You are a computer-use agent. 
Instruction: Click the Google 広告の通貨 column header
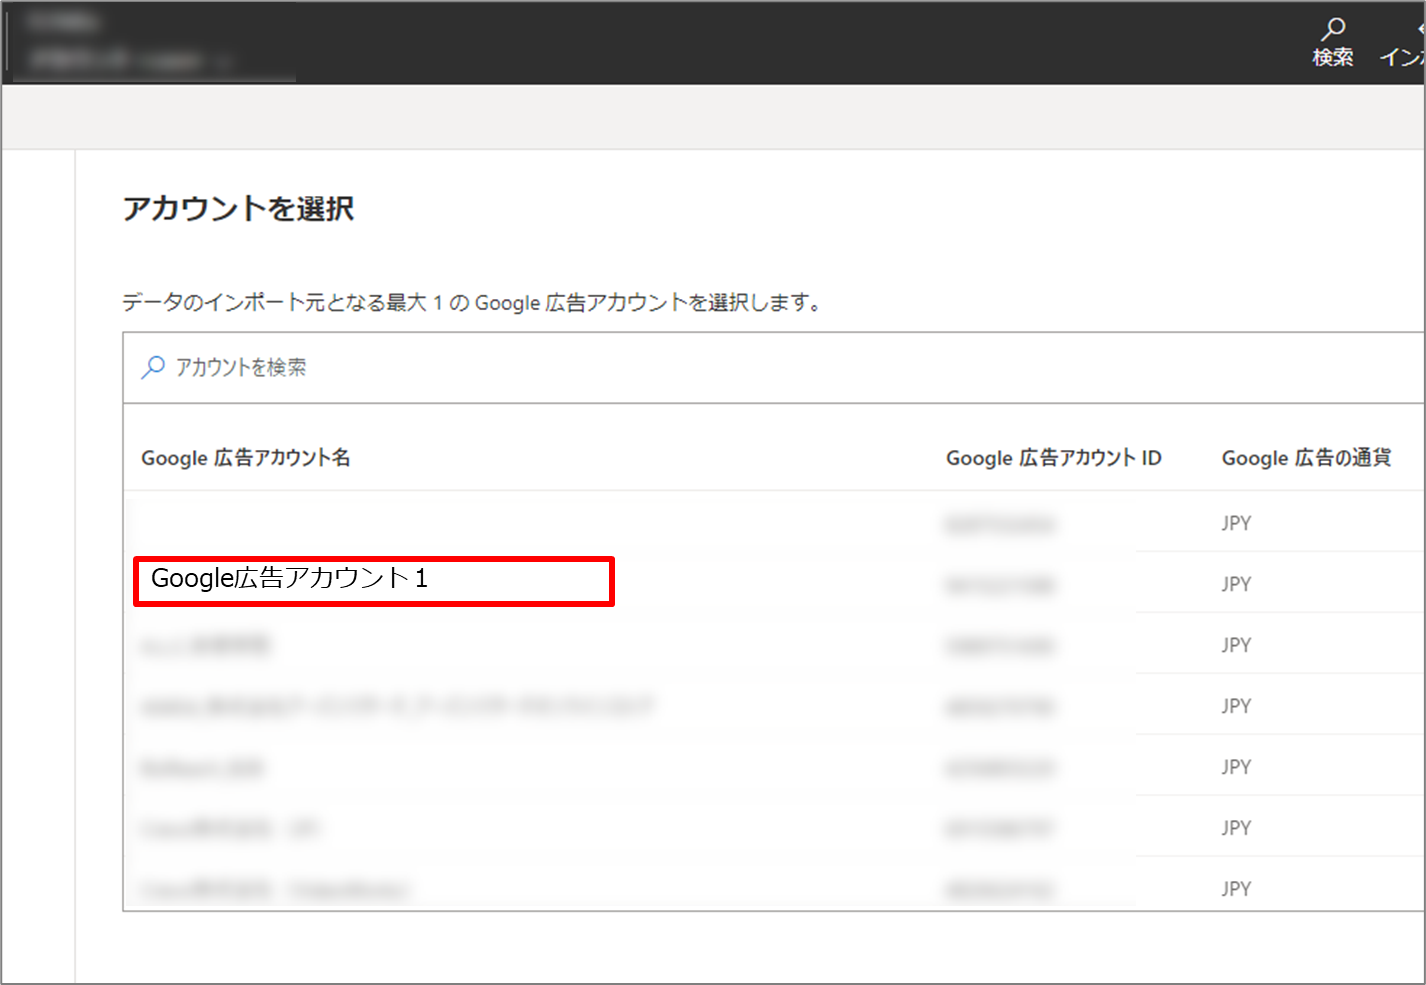pyautogui.click(x=1305, y=458)
